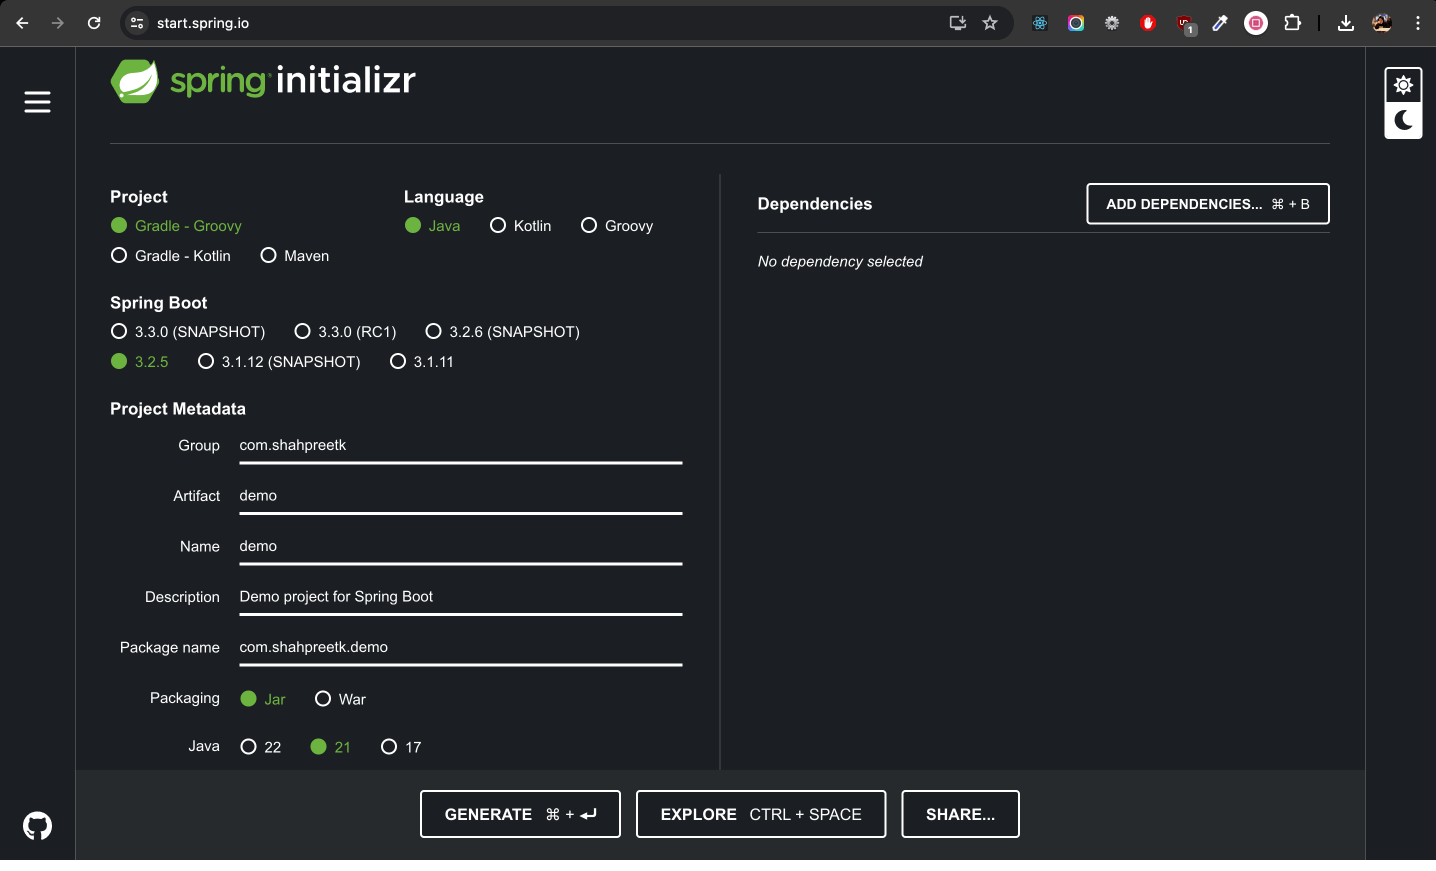Click the 'Project Metadata' heading
This screenshot has width=1436, height=871.
[178, 409]
